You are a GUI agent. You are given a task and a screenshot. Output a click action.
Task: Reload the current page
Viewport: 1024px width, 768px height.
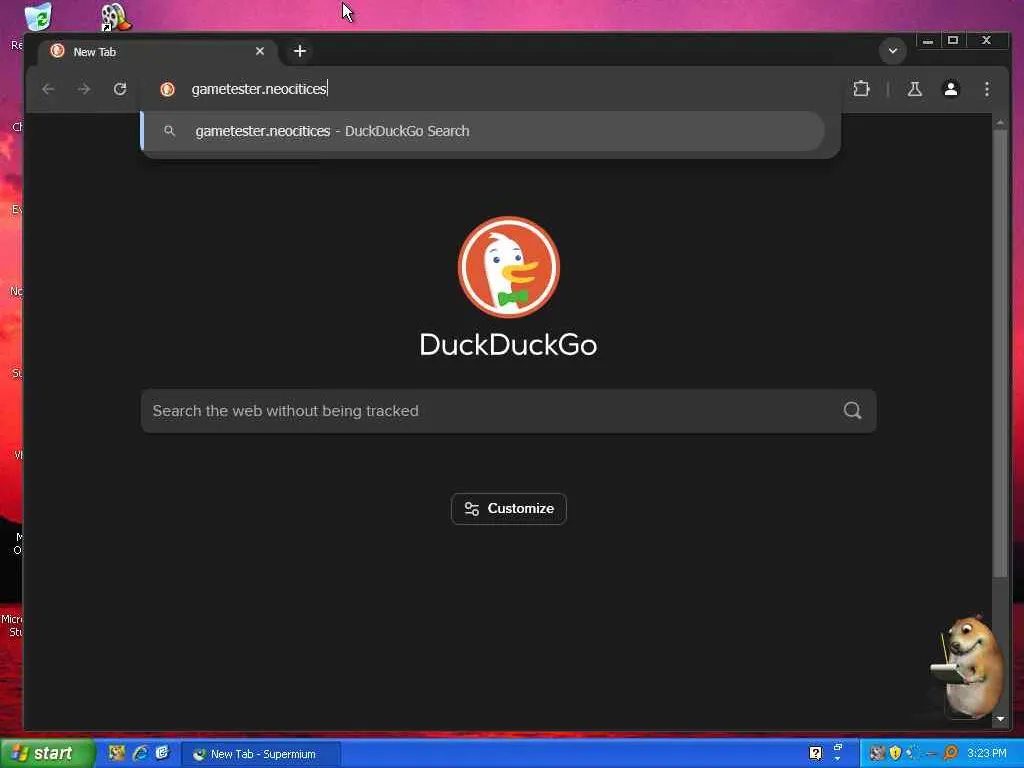click(x=120, y=89)
